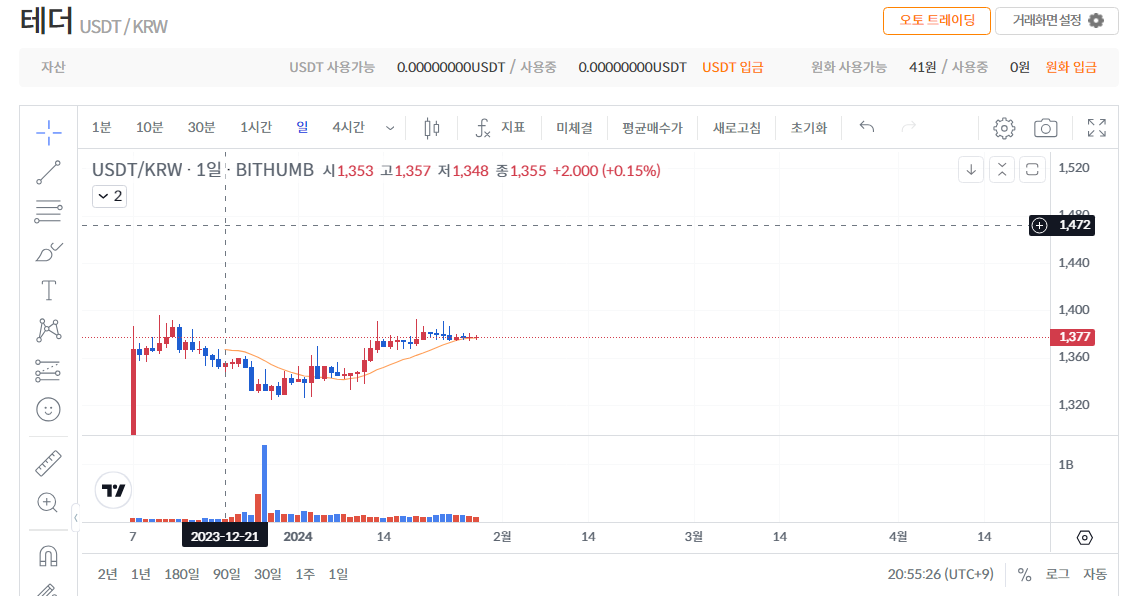Collapse the pane with double-chevron button
The width and height of the screenshot is (1123, 602).
1002,170
